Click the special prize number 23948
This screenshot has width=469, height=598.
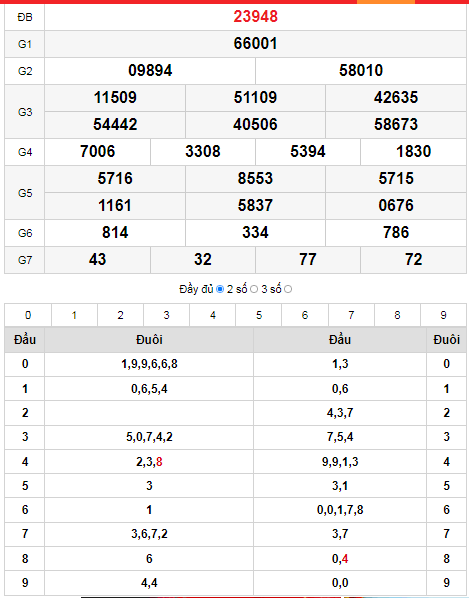[x=255, y=17]
